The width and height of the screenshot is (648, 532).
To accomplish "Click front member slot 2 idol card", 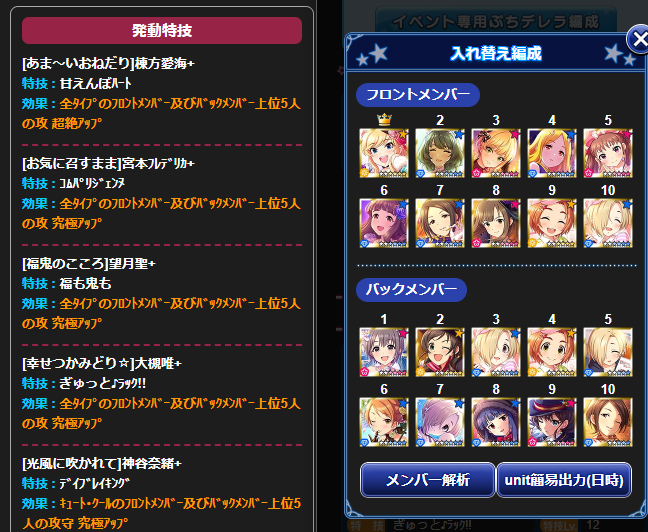I will (x=440, y=153).
